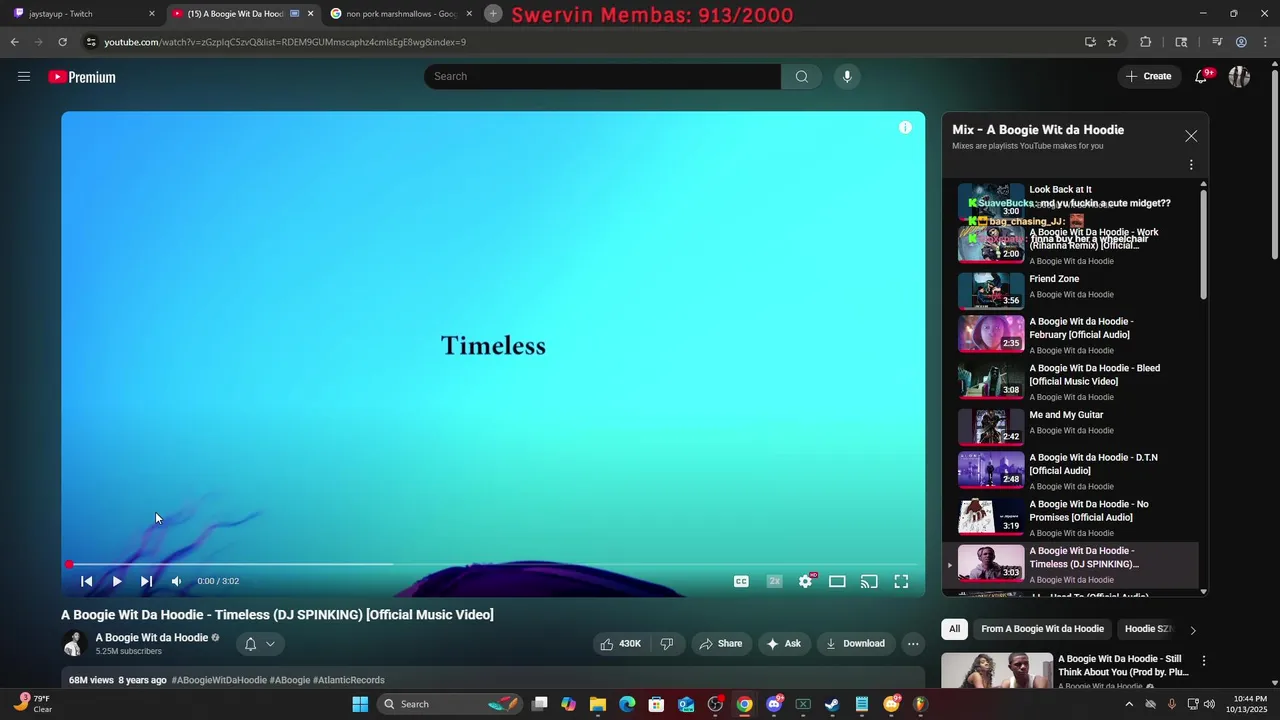Start voice search with the microphone icon
This screenshot has width=1280, height=720.
[847, 77]
